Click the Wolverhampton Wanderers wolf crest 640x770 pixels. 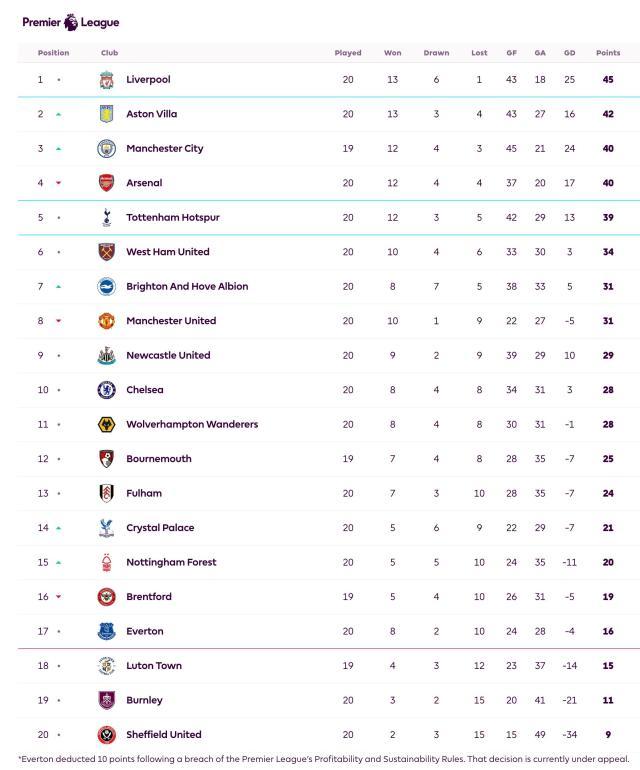click(x=107, y=425)
